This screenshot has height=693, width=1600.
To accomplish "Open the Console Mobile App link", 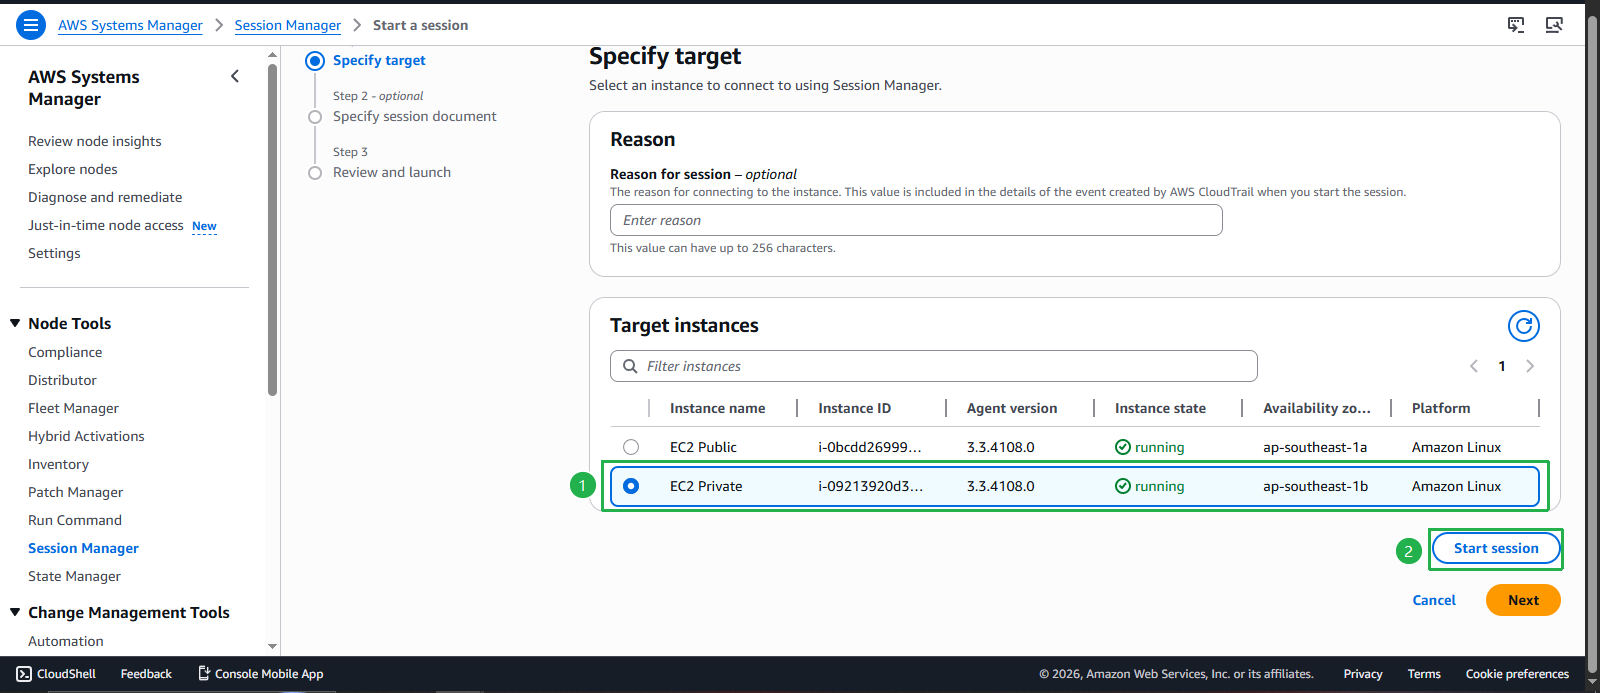I will [x=260, y=674].
